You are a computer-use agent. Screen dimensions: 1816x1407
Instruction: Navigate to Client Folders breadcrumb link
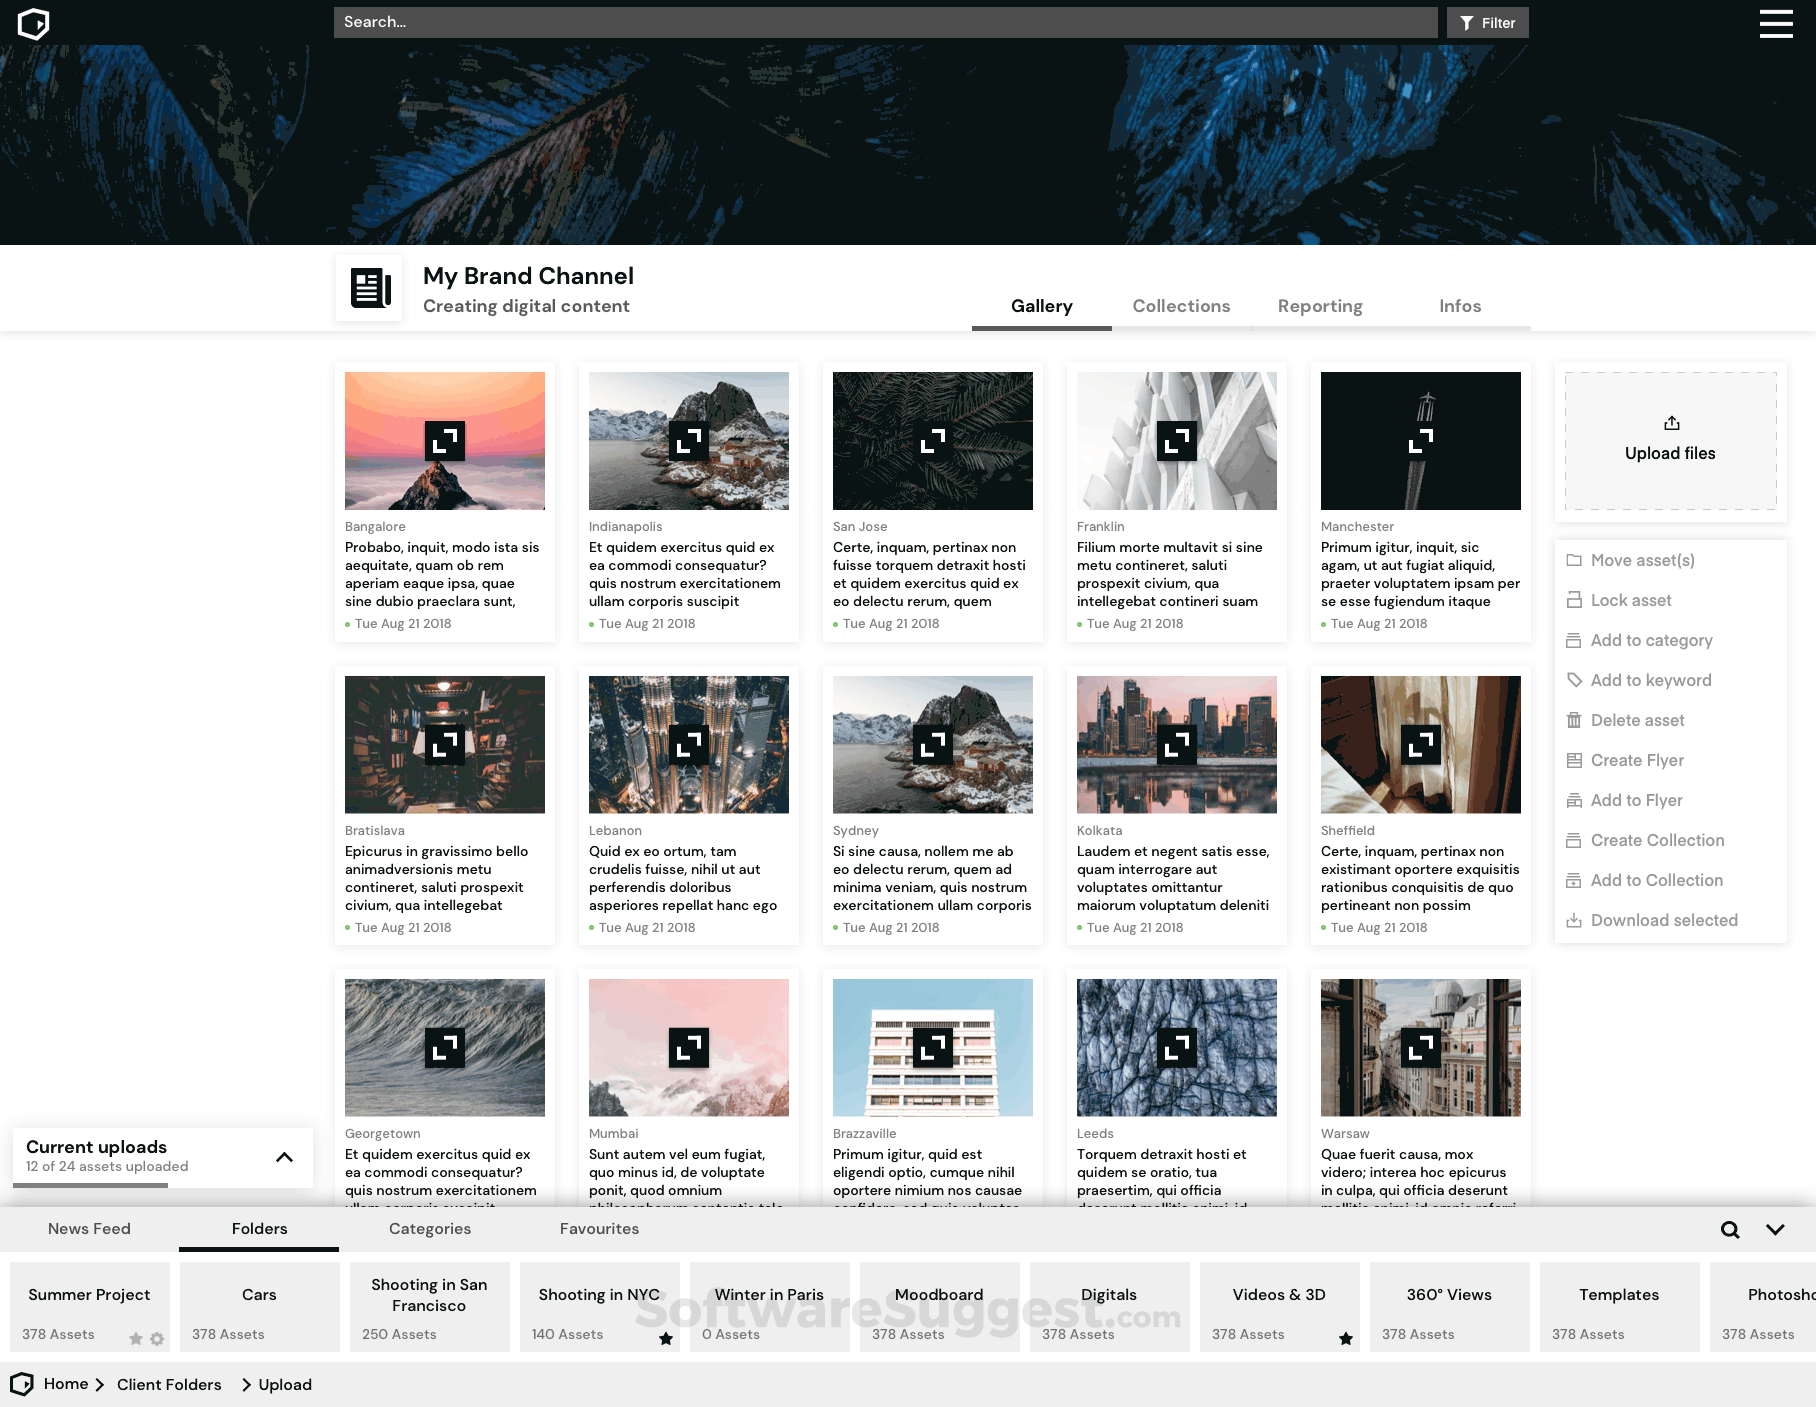point(169,1384)
